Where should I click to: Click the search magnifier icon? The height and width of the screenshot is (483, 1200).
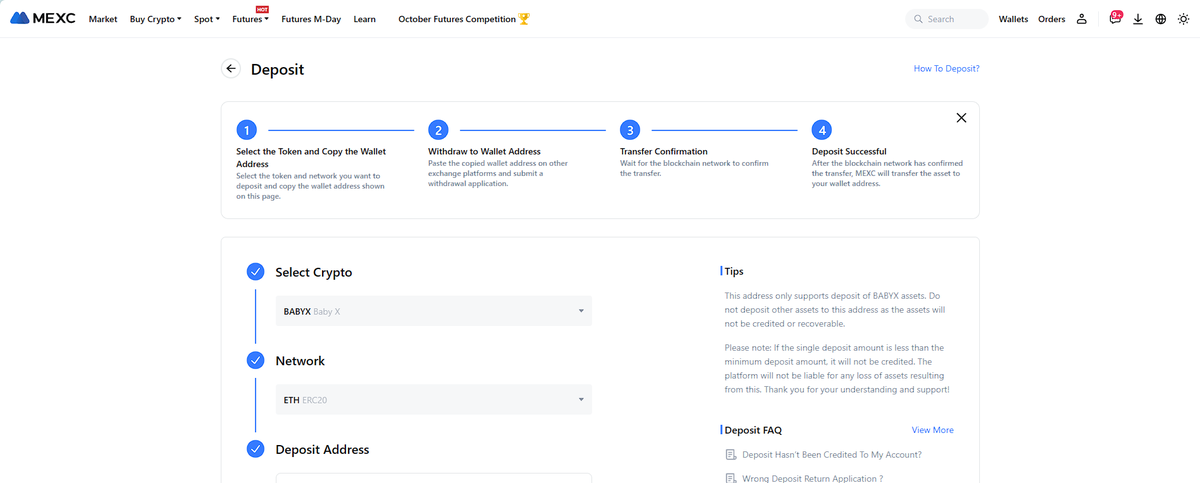click(918, 19)
